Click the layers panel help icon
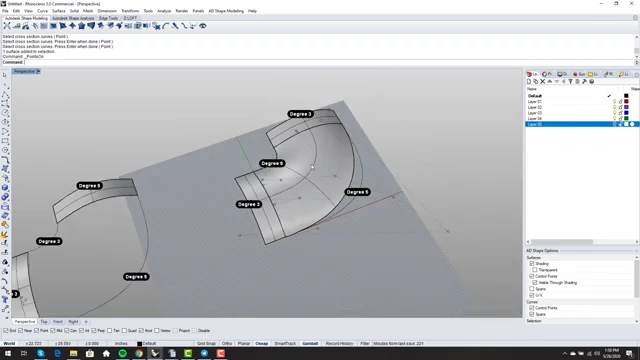 pyautogui.click(x=591, y=81)
